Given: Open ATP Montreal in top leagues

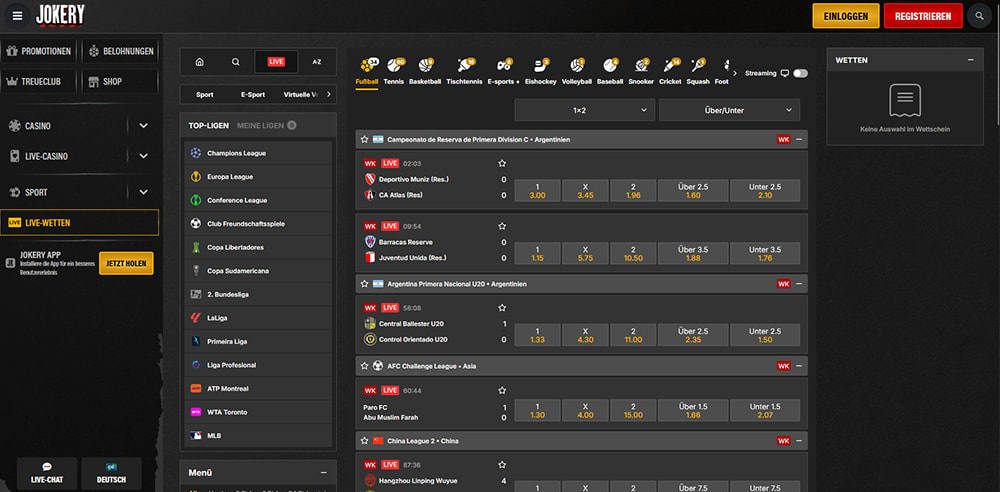Looking at the screenshot, I should (x=258, y=389).
